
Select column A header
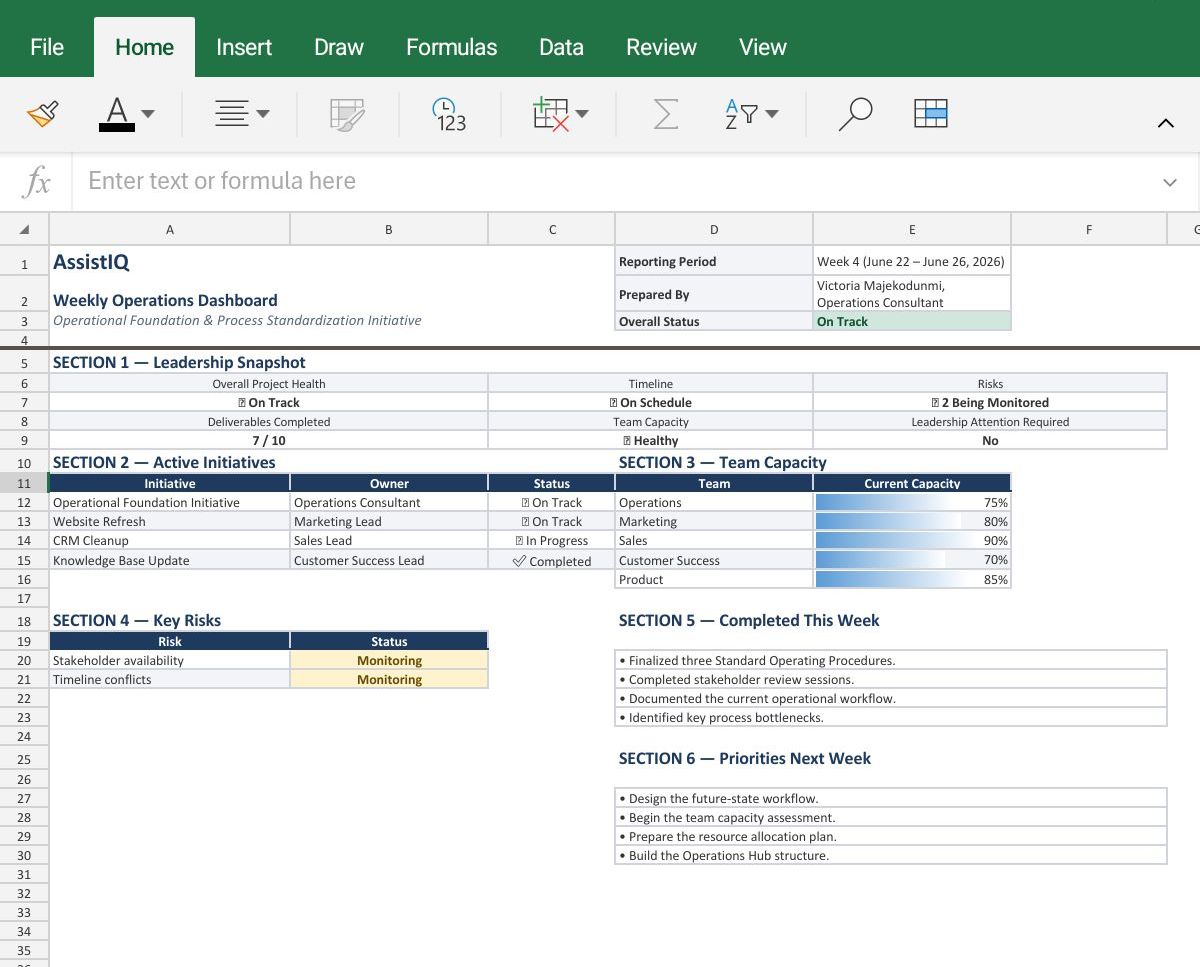169,229
